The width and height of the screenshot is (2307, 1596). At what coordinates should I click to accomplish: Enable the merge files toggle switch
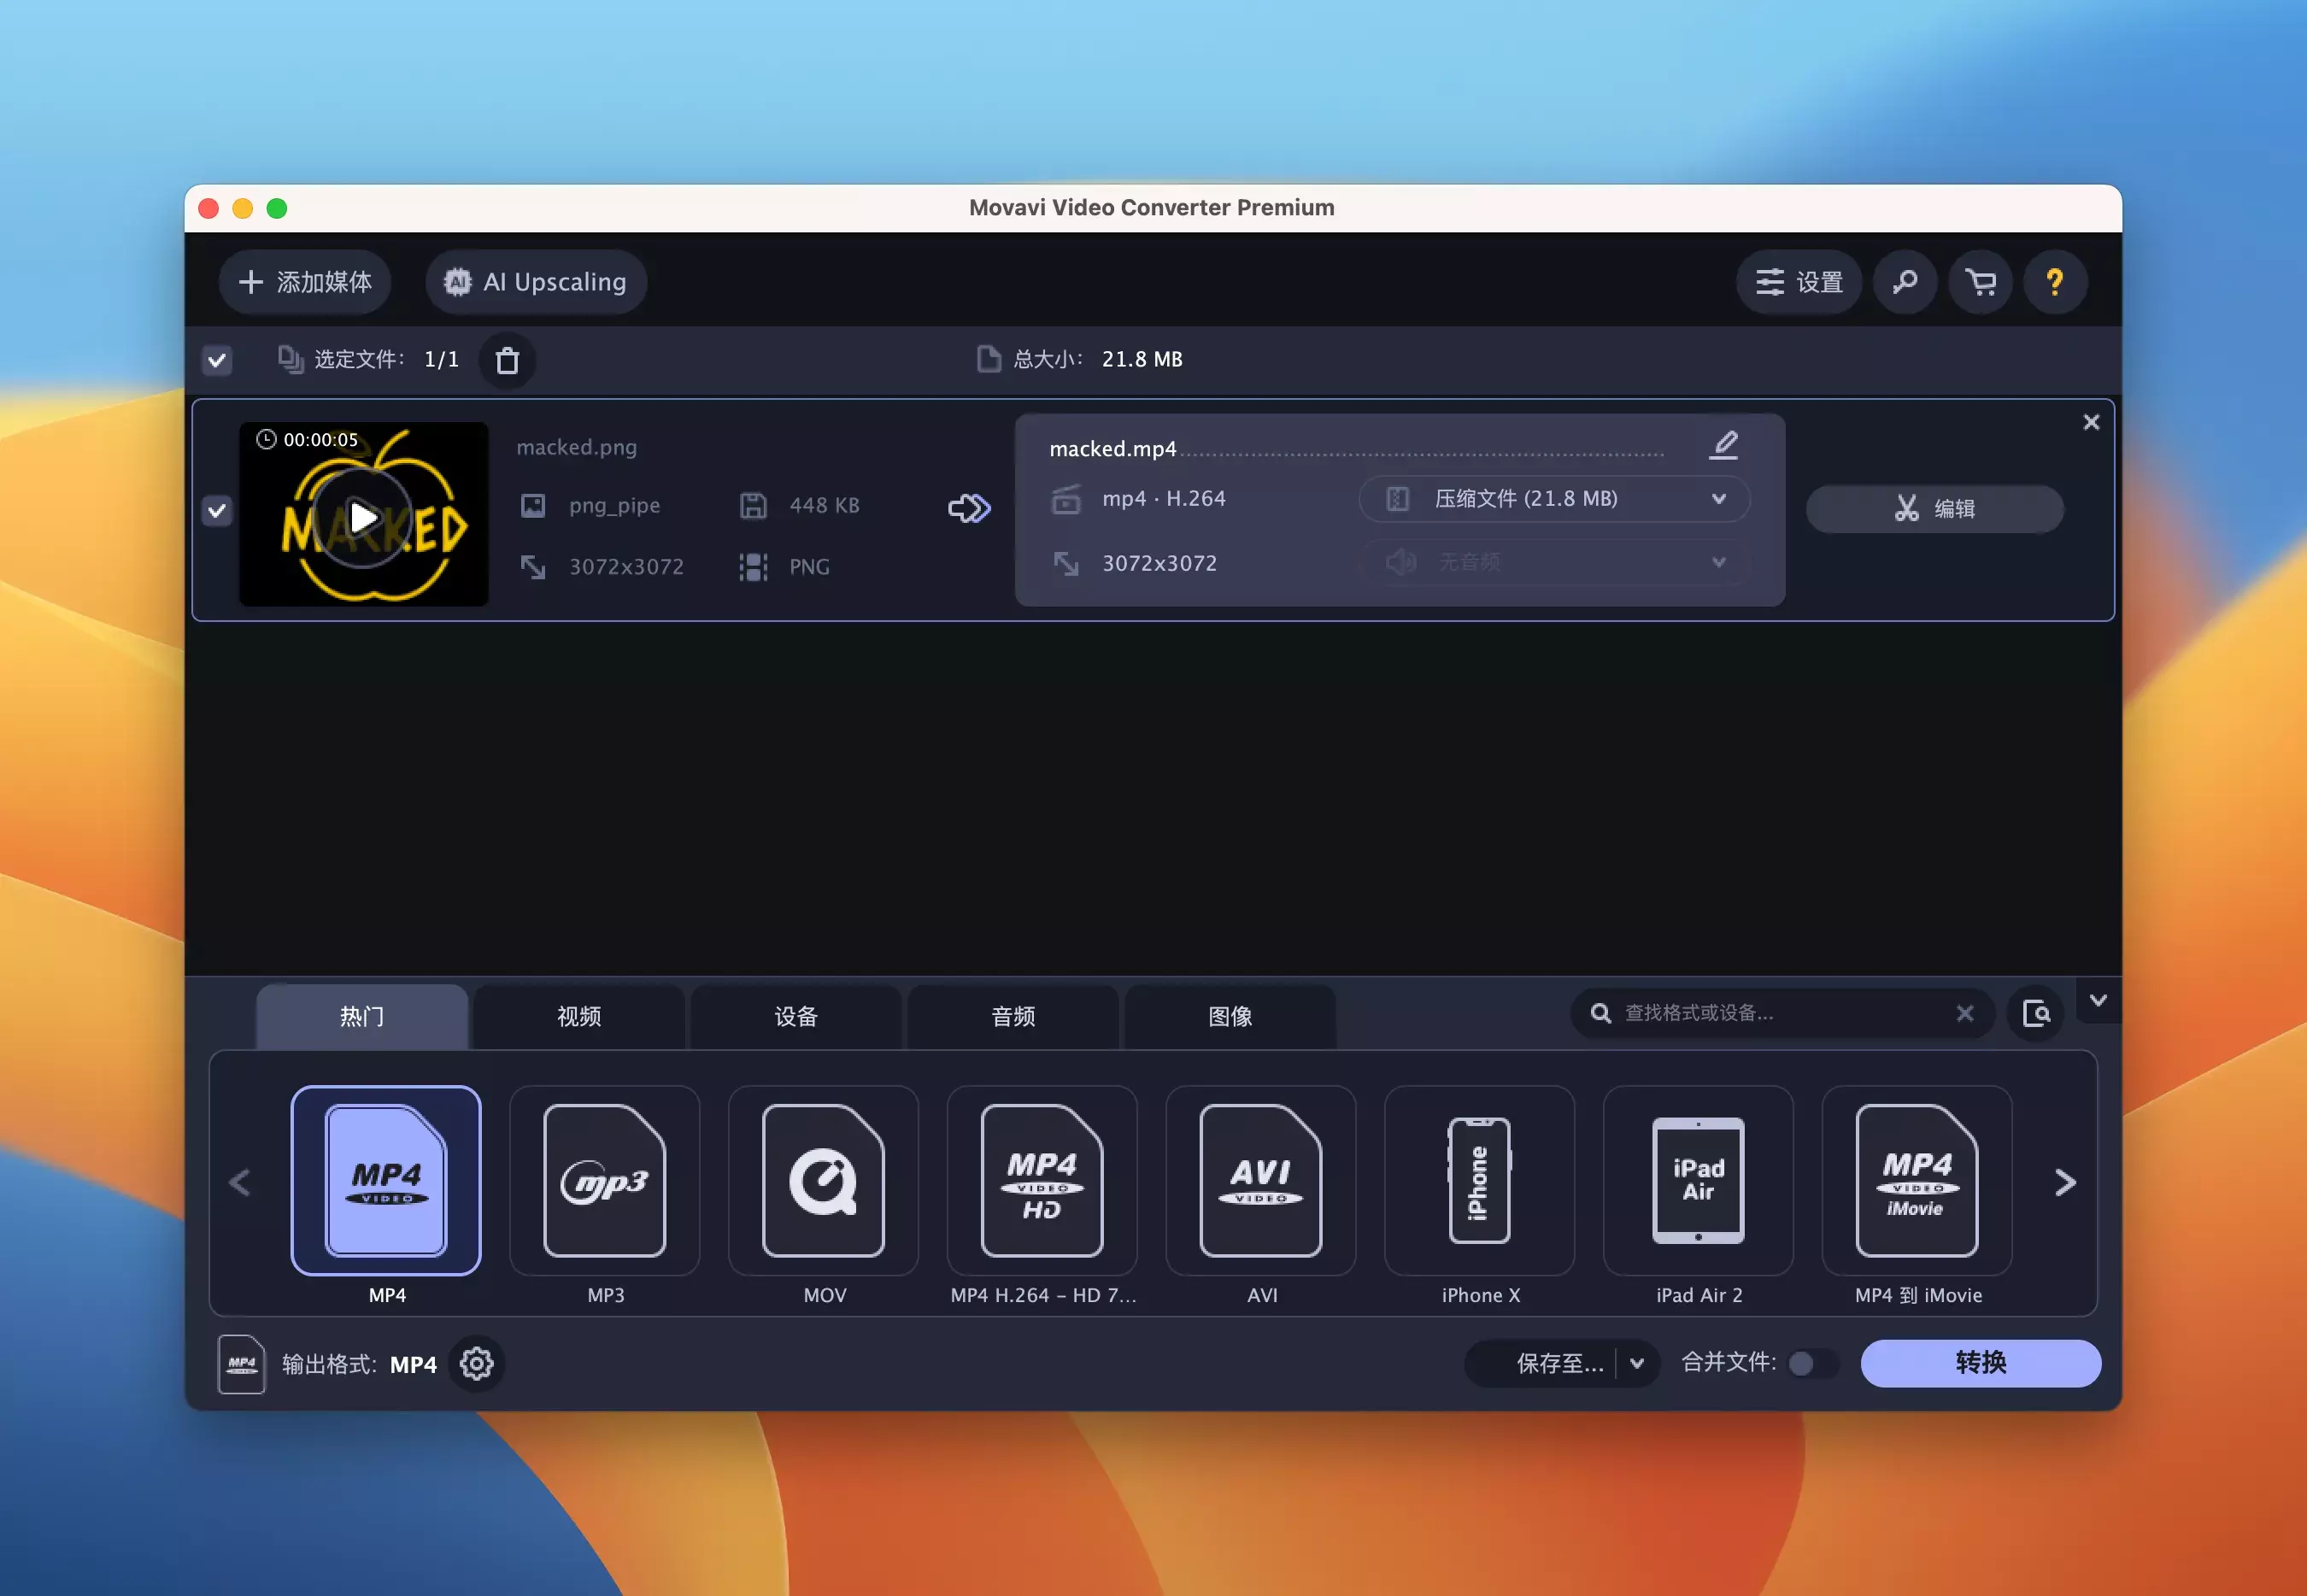[1811, 1363]
